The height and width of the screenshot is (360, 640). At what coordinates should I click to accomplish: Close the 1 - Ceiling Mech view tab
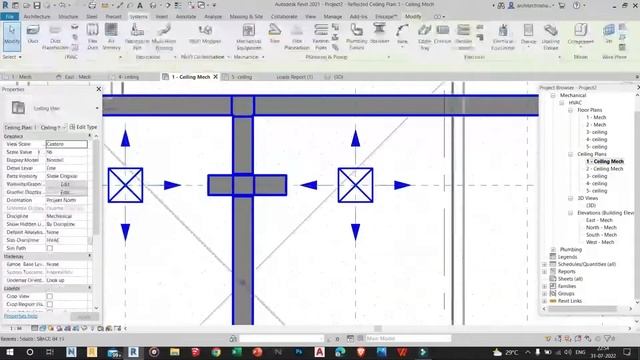(x=216, y=77)
